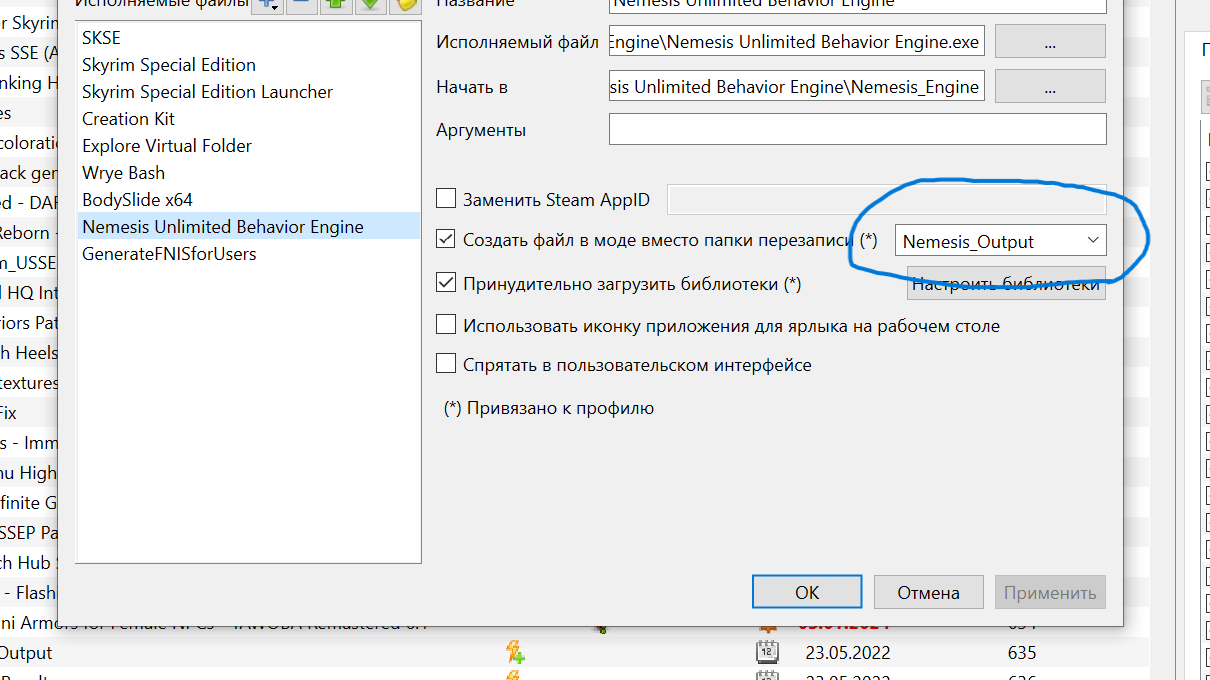Click the calendar icon beside 23.05.2022

(x=767, y=653)
